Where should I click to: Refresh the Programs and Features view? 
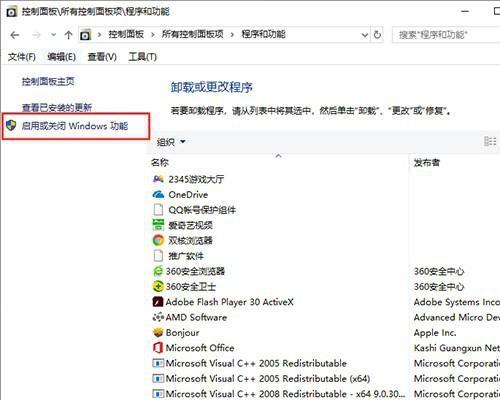pos(377,35)
